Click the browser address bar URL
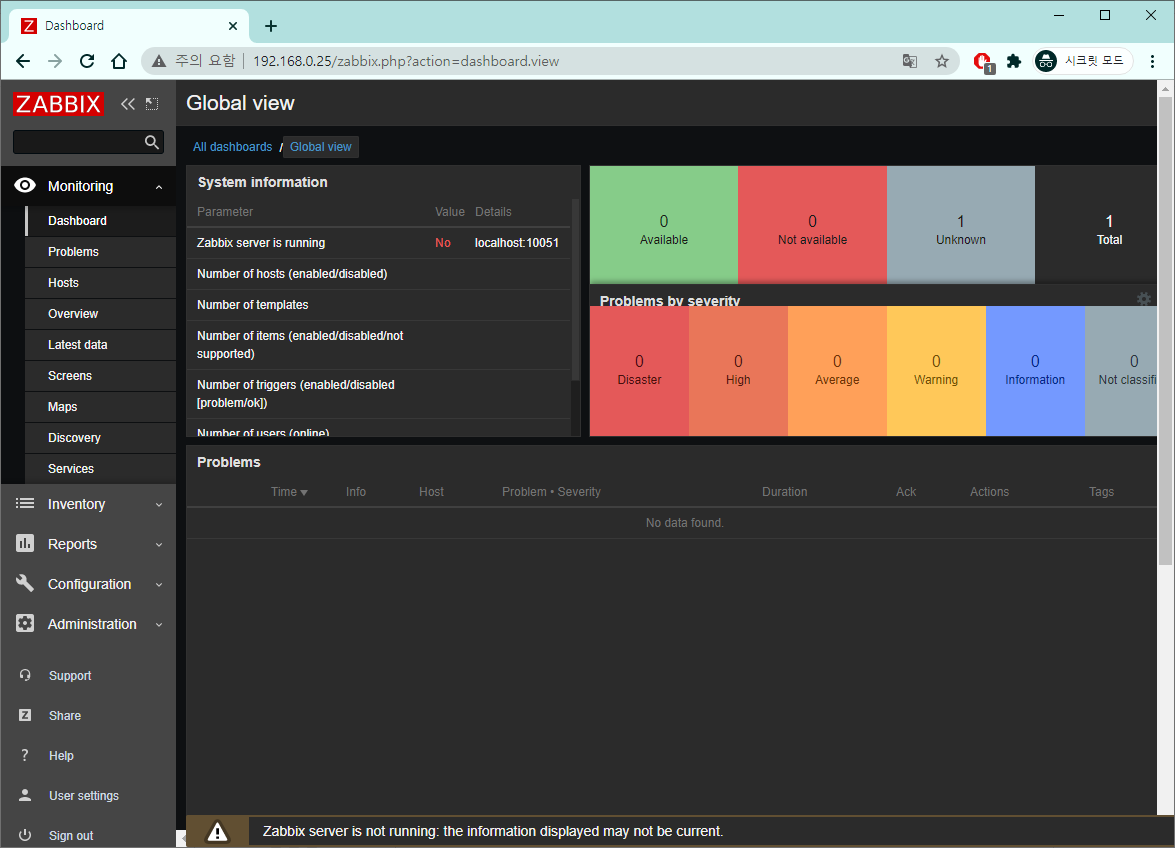Image resolution: width=1175 pixels, height=848 pixels. coord(405,61)
